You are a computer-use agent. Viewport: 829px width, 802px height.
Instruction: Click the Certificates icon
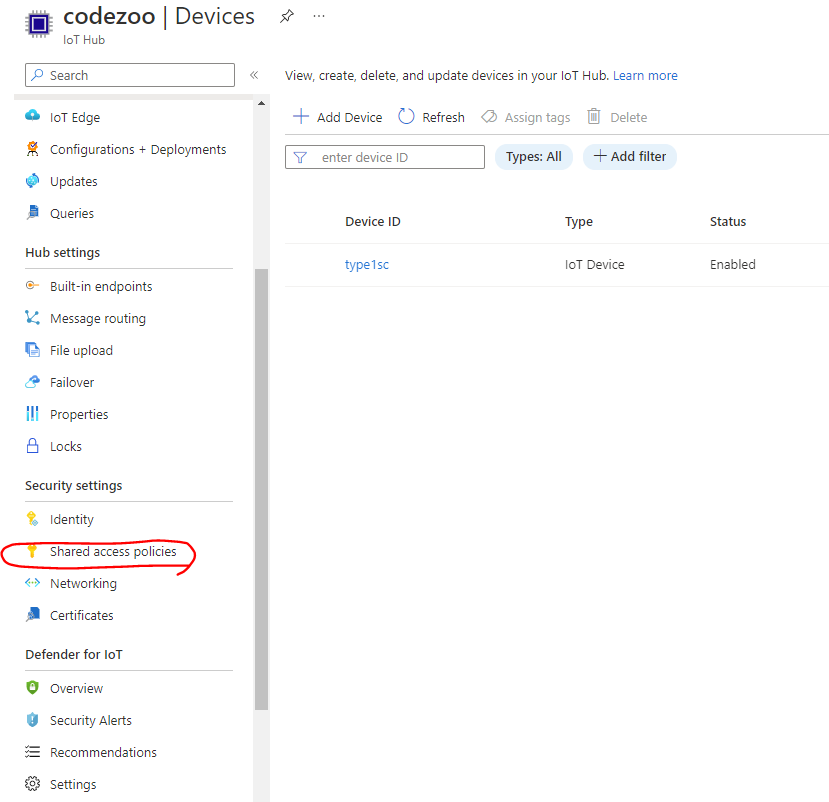coord(32,614)
